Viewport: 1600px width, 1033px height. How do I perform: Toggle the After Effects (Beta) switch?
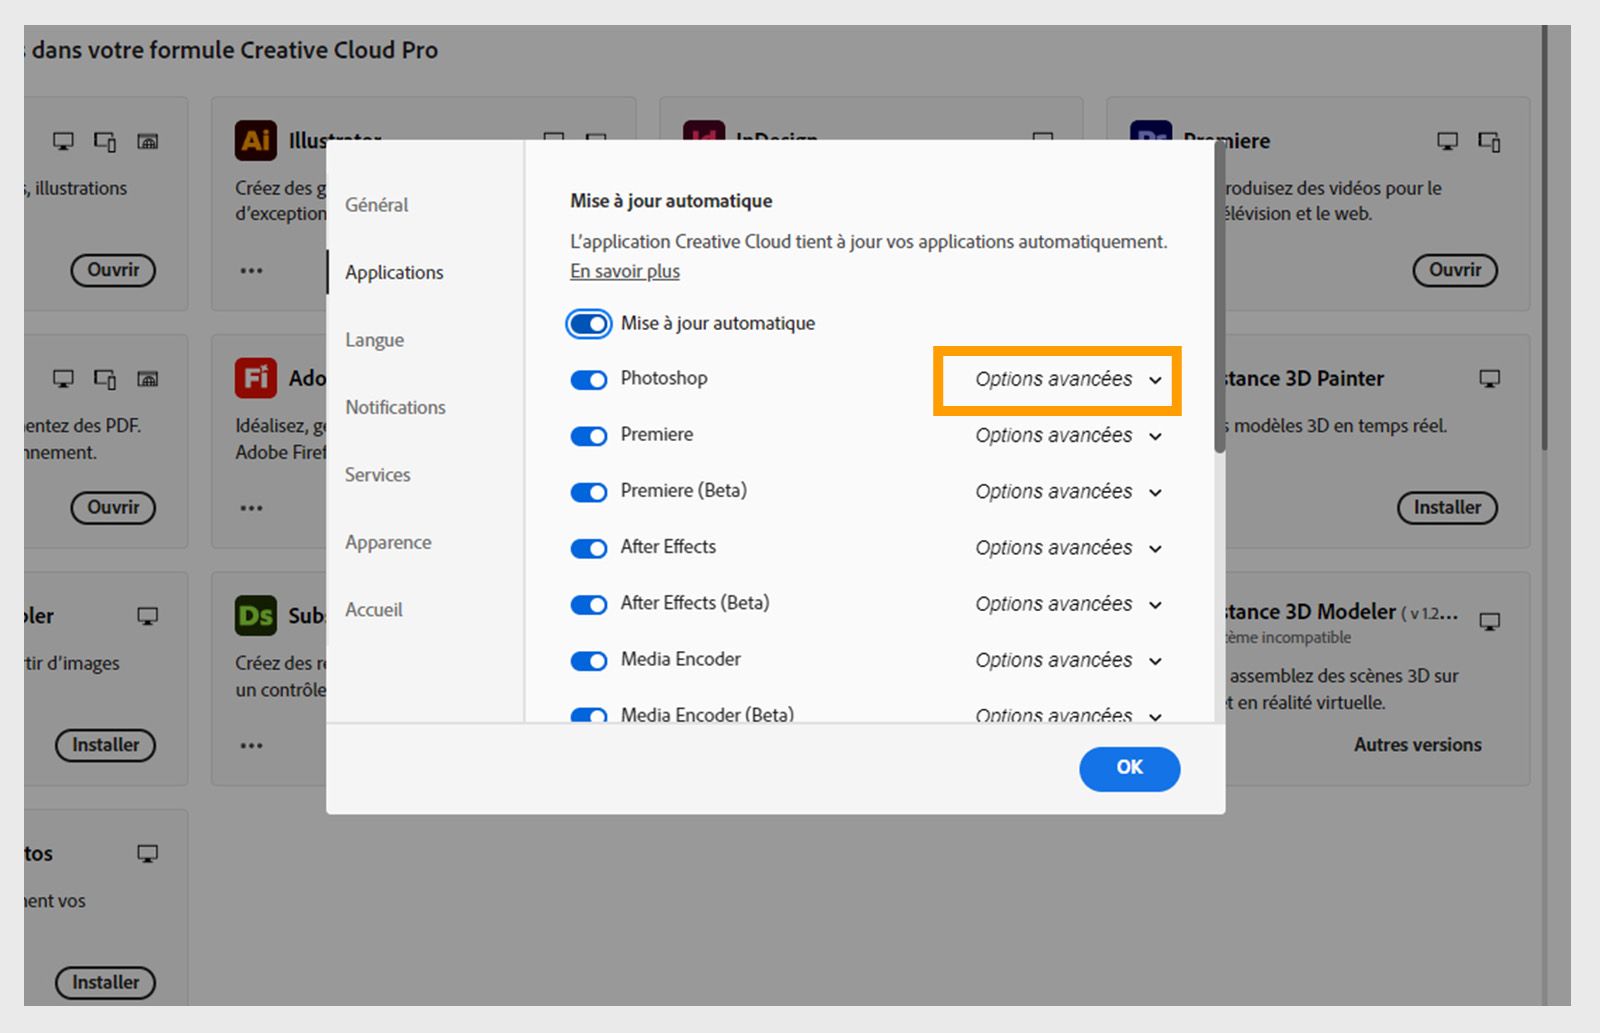coord(588,604)
